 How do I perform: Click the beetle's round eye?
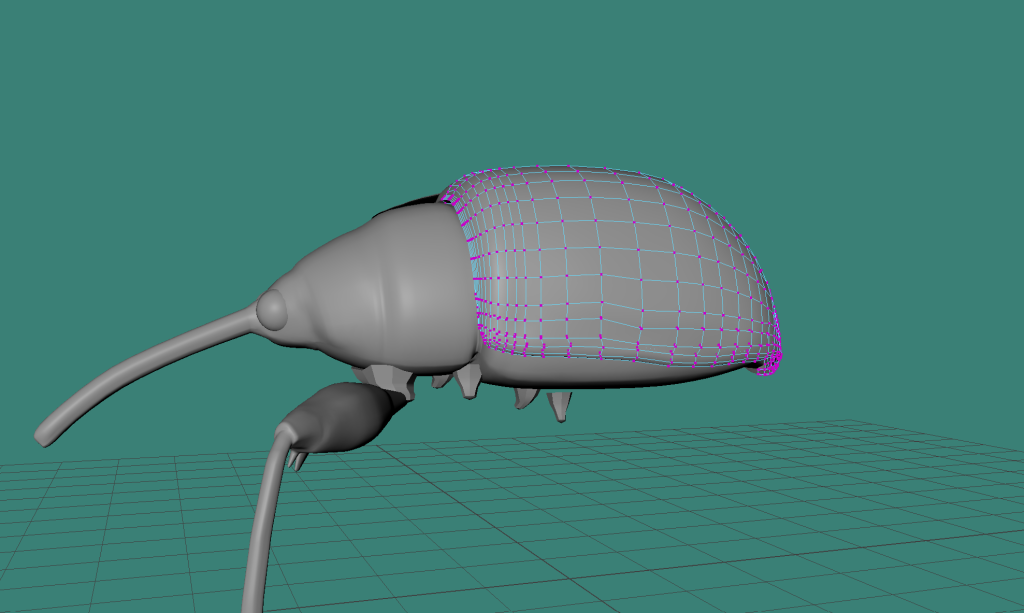click(x=271, y=312)
